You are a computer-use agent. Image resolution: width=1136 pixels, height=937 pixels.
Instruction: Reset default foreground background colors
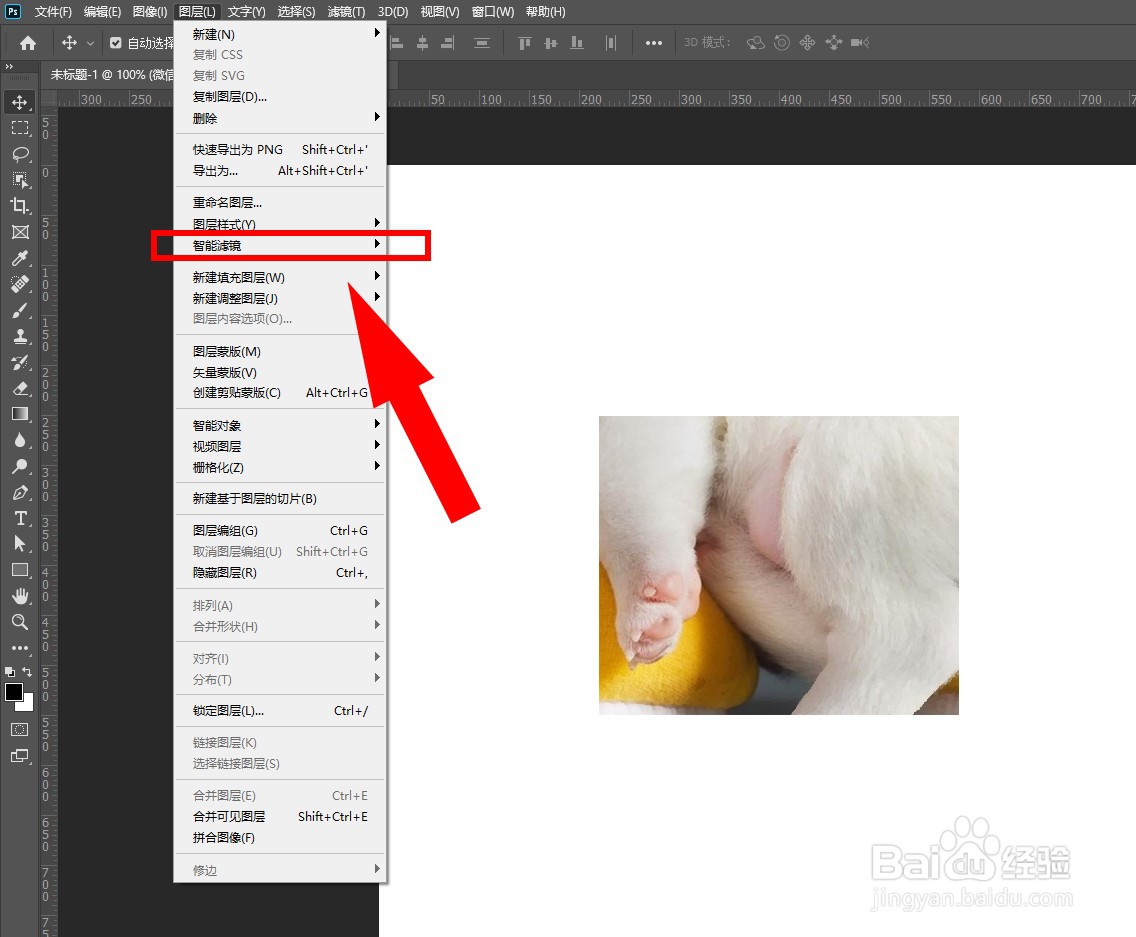[x=9, y=672]
